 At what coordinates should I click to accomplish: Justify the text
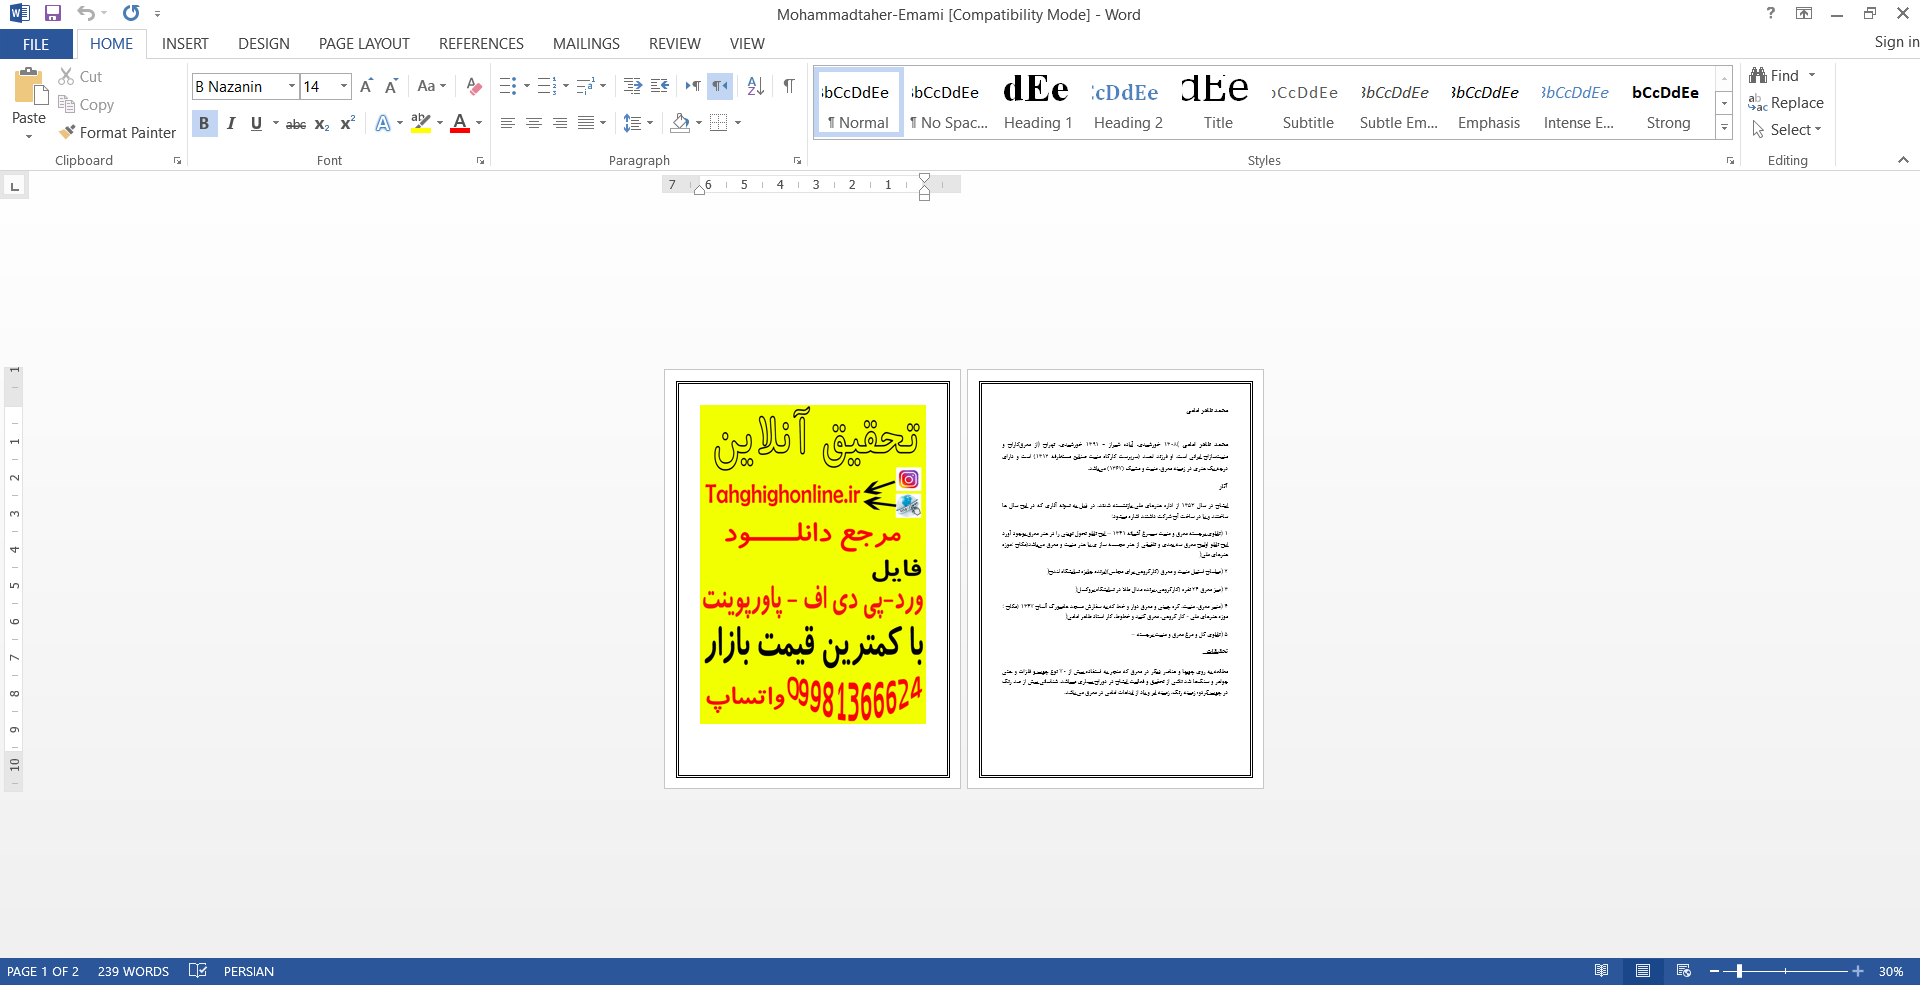586,123
